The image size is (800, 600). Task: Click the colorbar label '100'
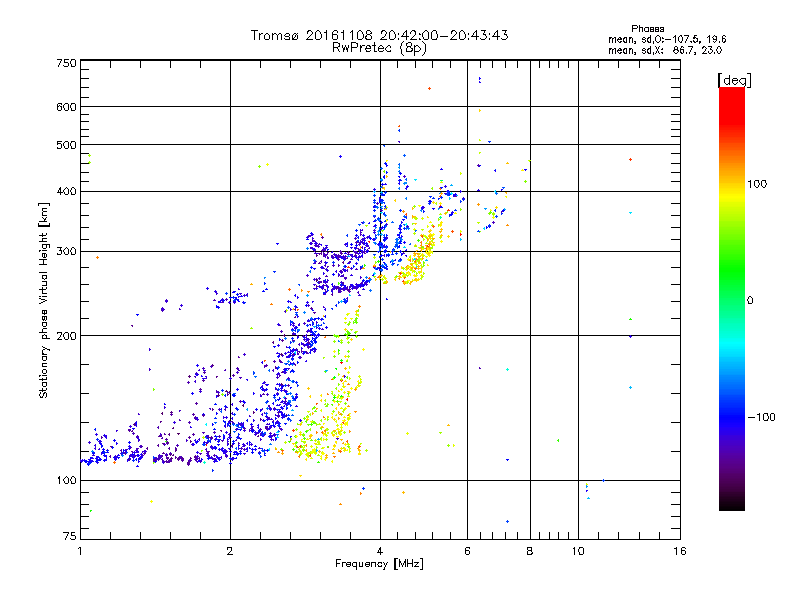(757, 184)
